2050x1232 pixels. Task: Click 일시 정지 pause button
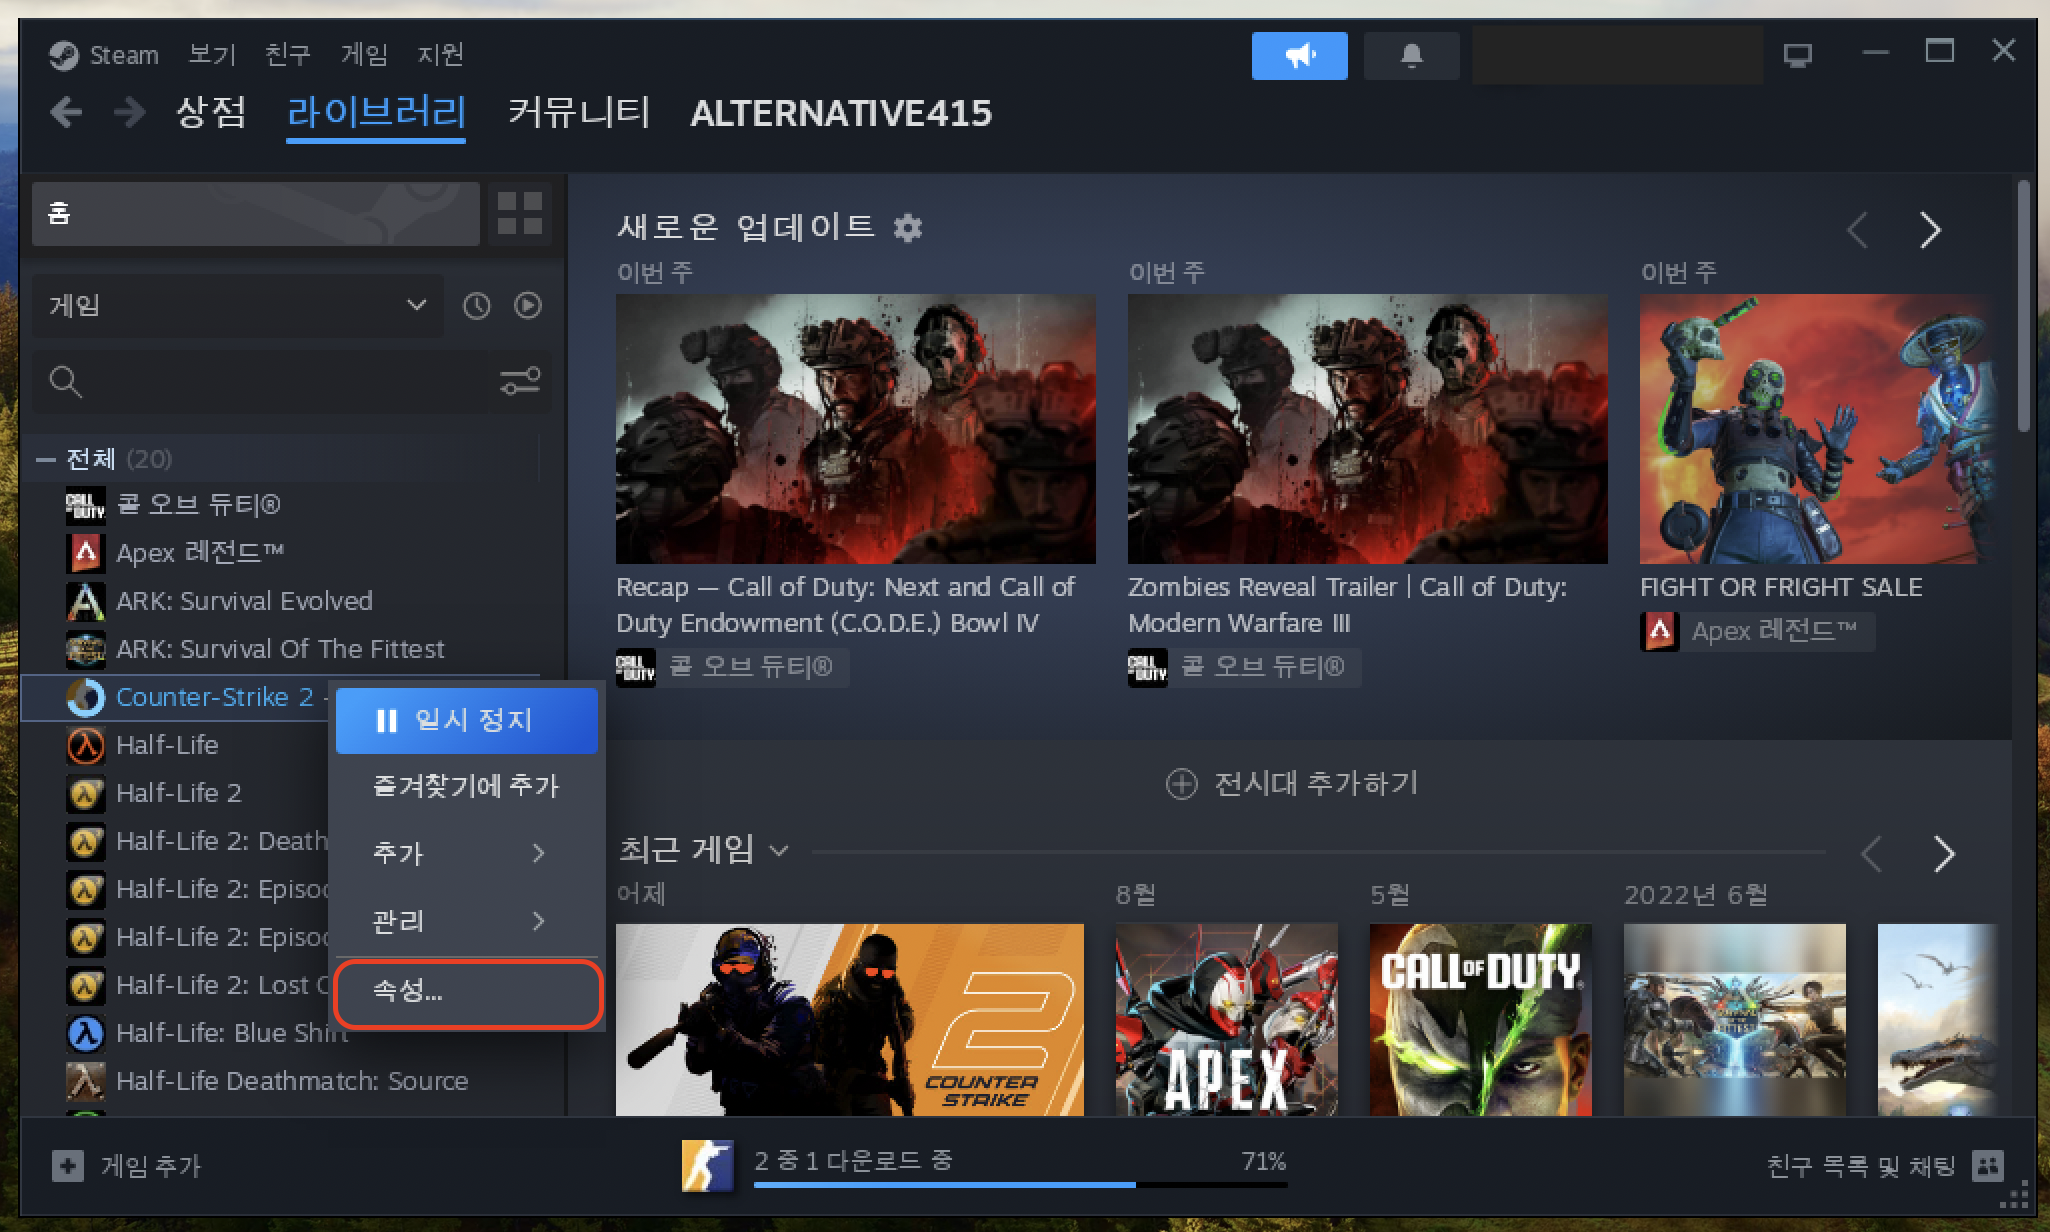point(466,720)
